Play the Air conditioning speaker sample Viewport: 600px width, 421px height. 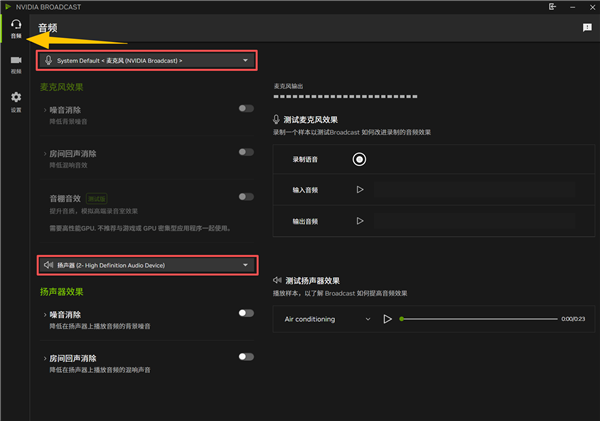tap(387, 319)
